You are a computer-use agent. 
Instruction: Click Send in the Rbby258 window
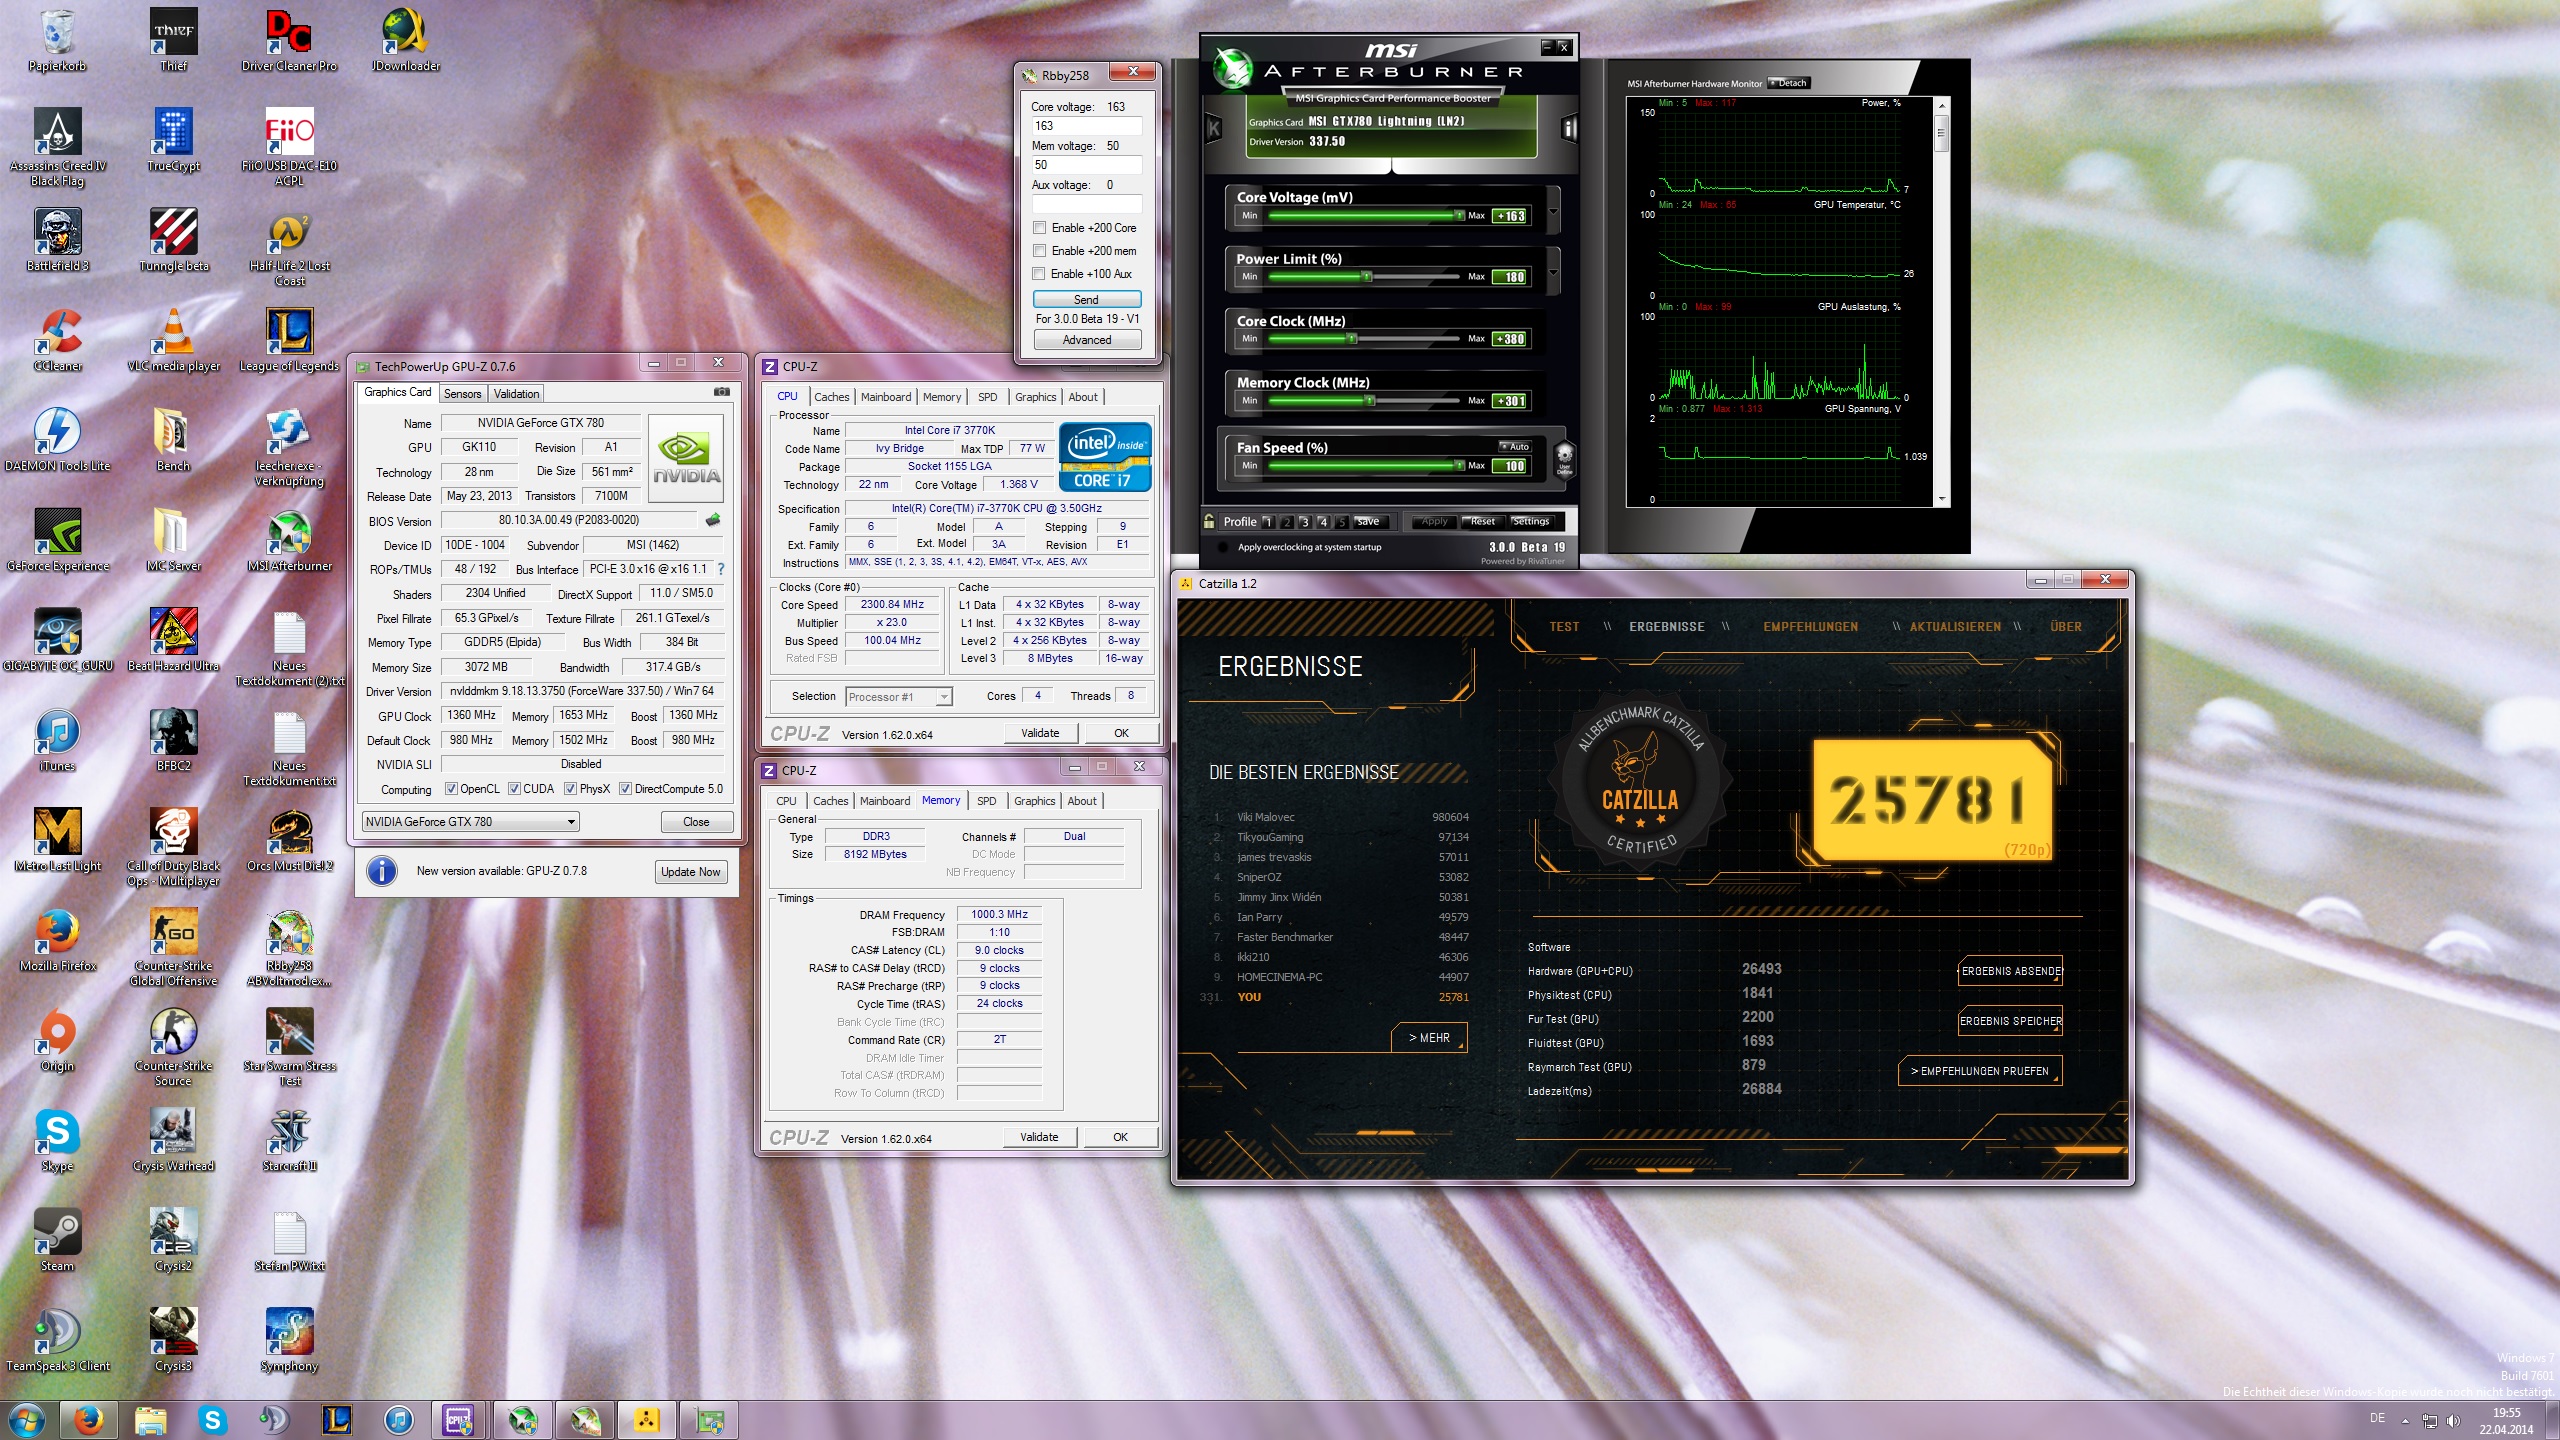[1086, 299]
